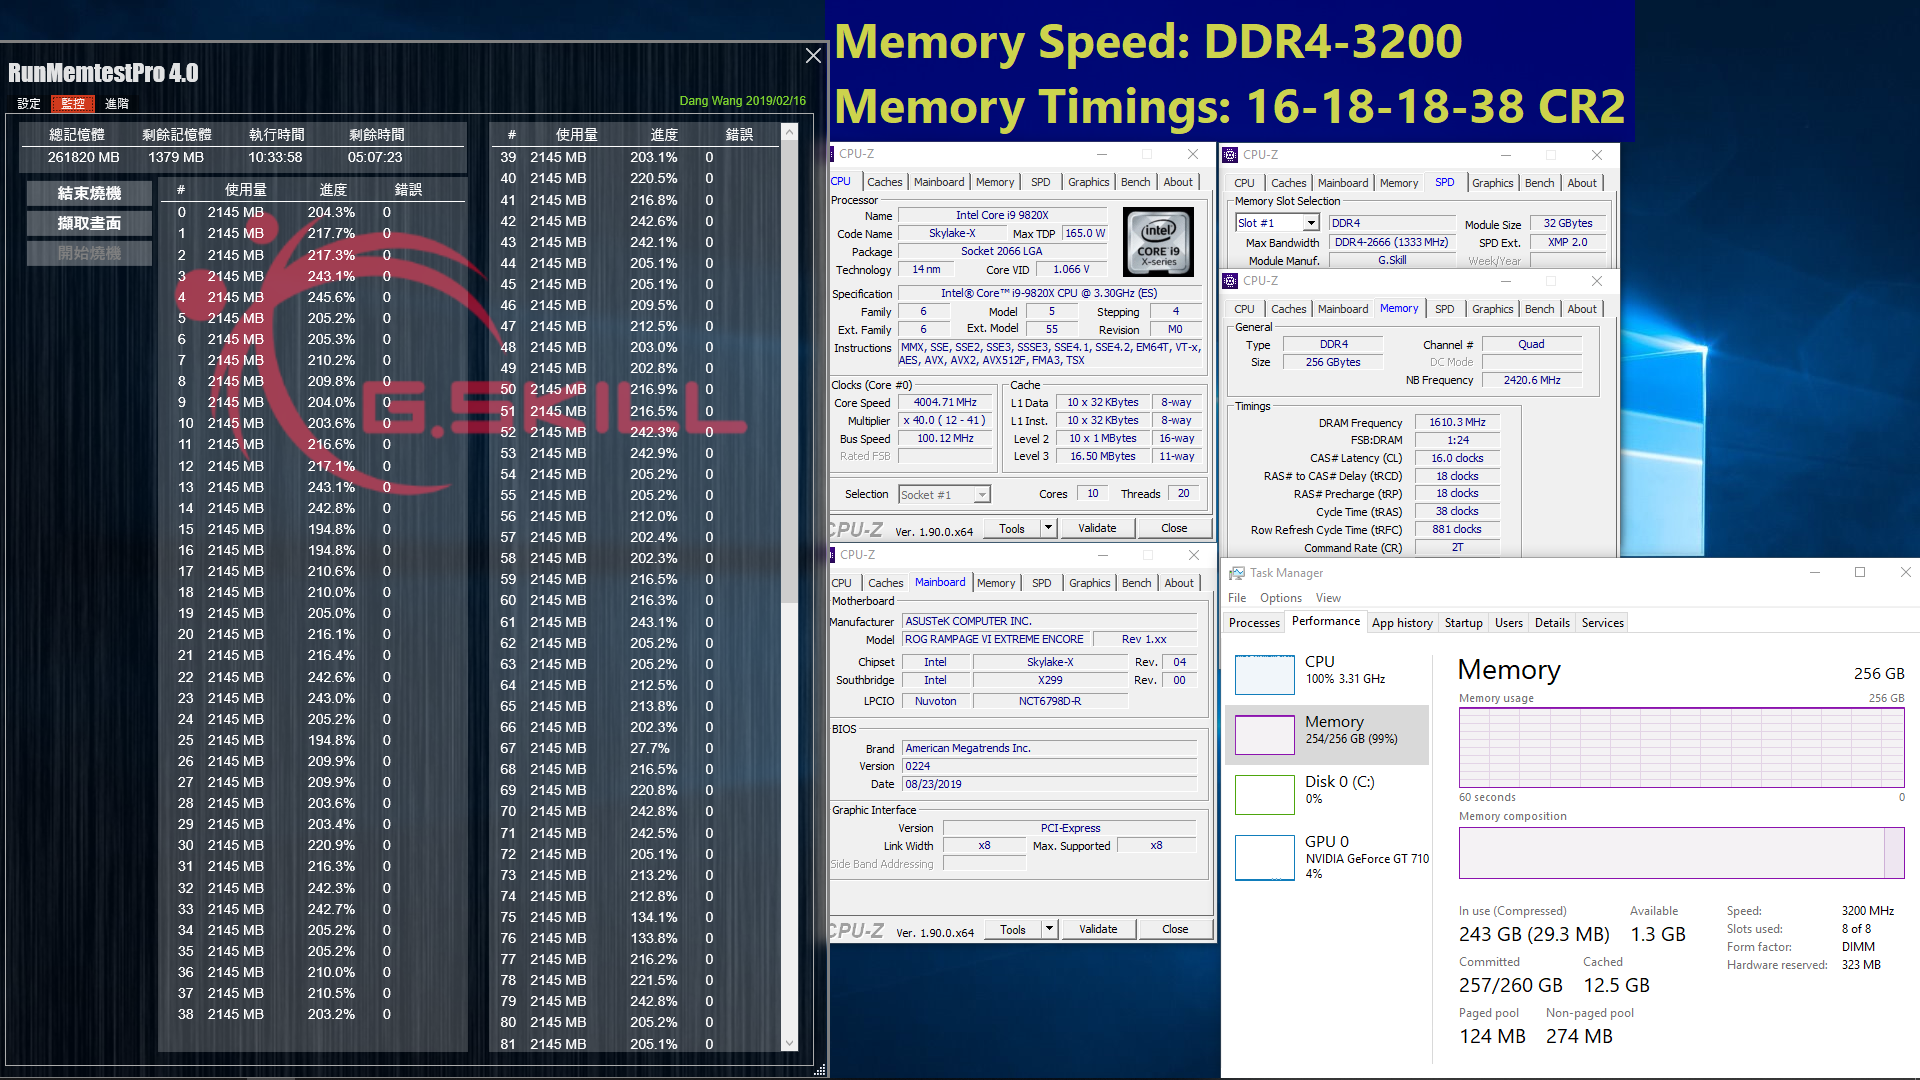Open the Tools dropdown in the CPU-Z window
Viewport: 1920px width, 1080px height.
click(1046, 527)
